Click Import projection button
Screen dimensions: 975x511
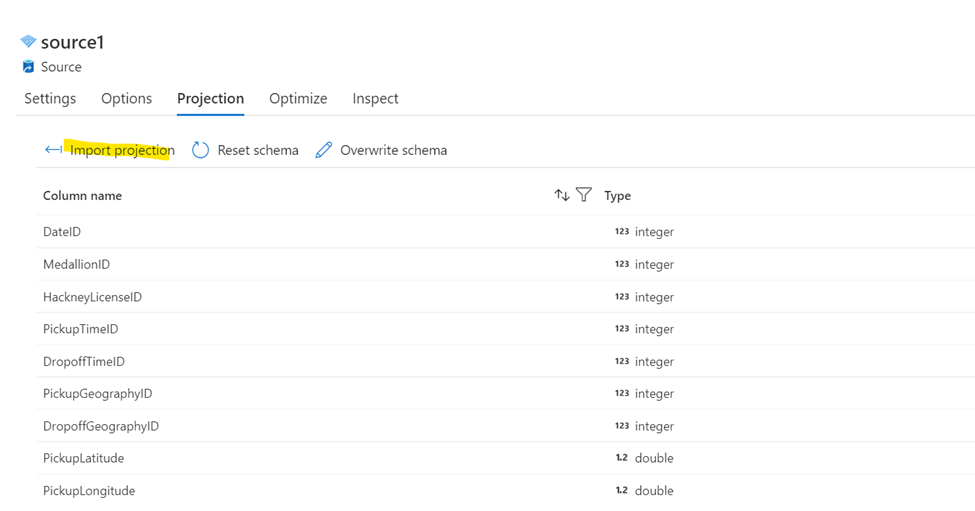point(110,150)
